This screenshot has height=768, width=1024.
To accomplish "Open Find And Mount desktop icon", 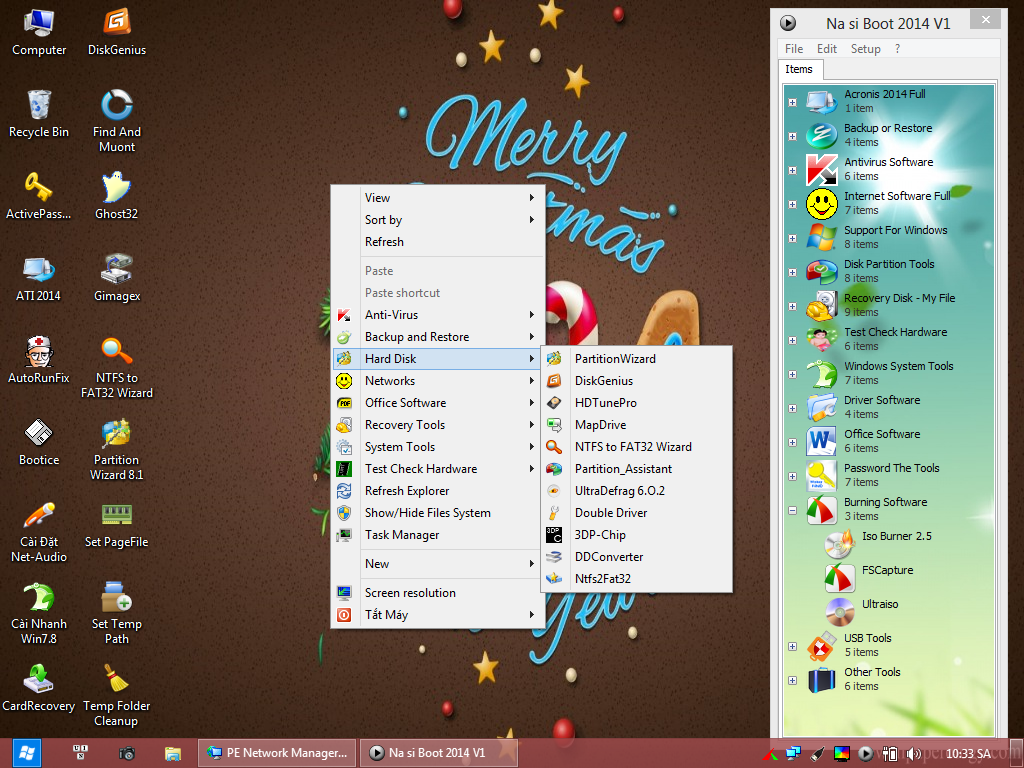I will point(117,121).
